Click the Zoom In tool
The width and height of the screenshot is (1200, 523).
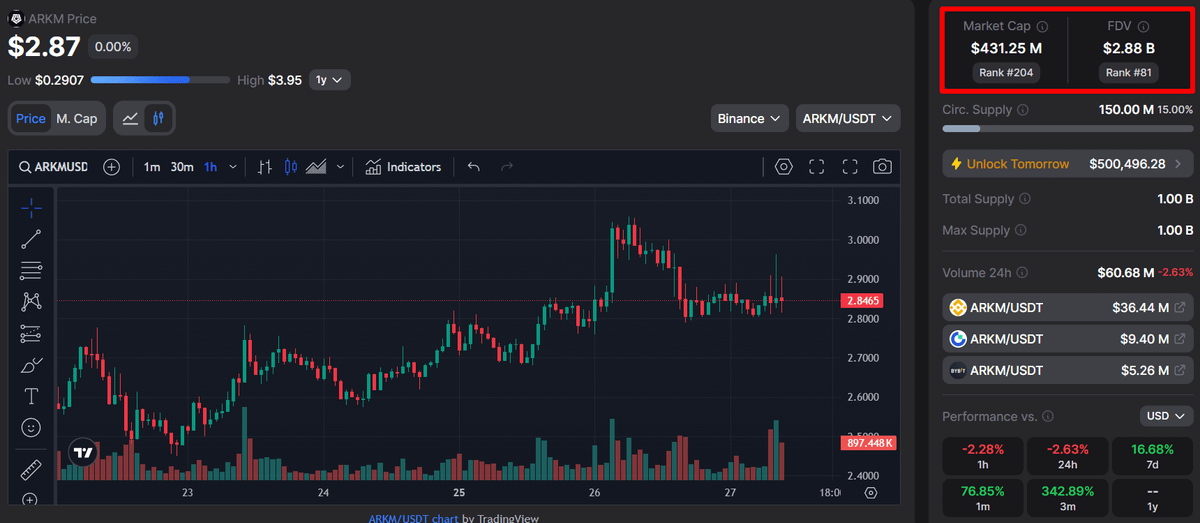31,499
